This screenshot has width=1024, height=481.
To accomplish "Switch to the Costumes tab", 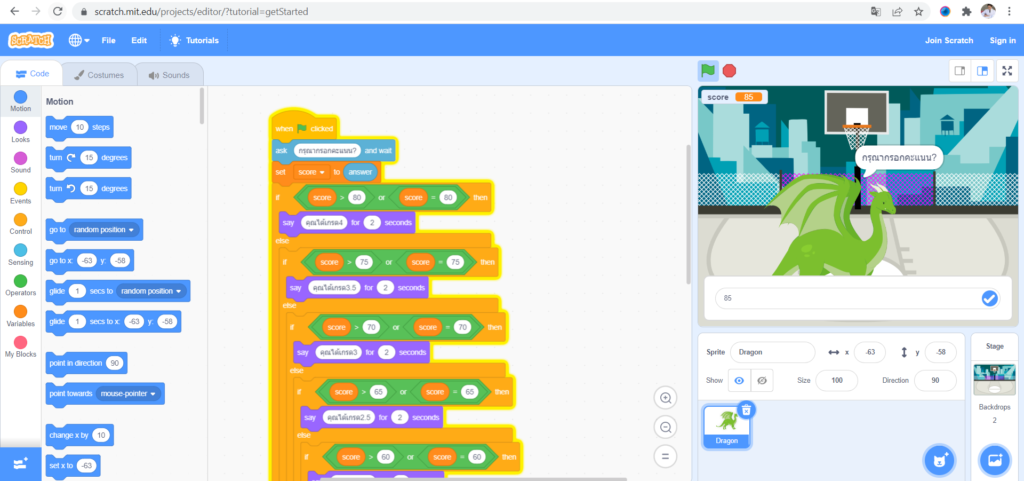I will (99, 75).
